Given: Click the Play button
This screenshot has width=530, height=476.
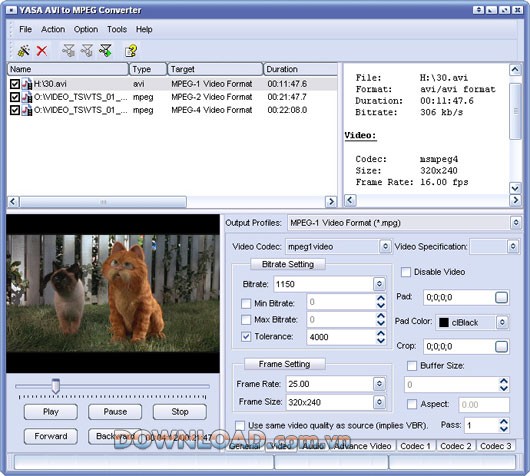Looking at the screenshot, I should click(x=51, y=412).
